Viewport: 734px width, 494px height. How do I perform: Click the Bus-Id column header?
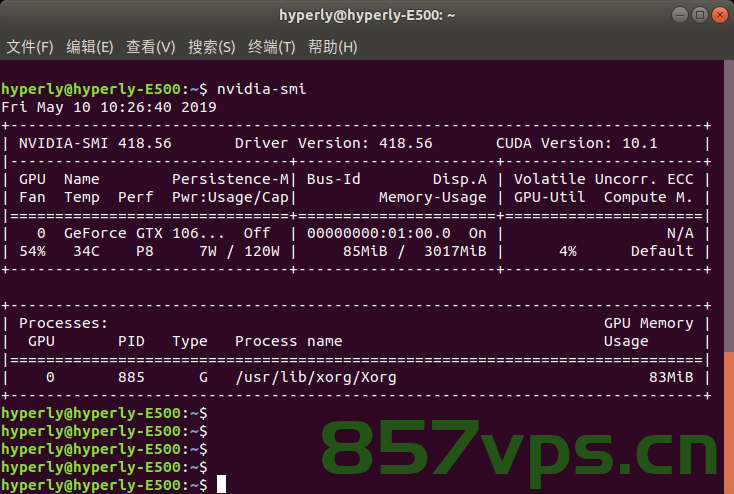click(334, 179)
